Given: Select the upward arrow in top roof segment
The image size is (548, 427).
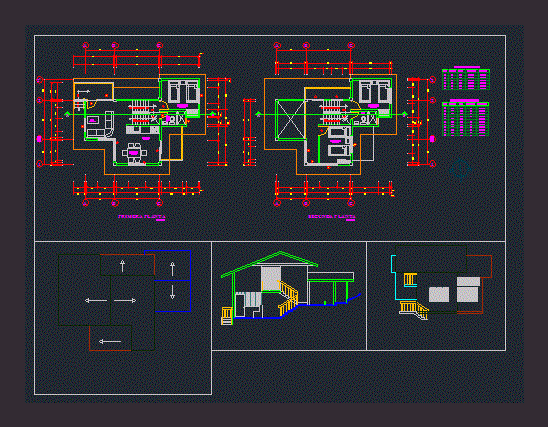Looking at the screenshot, I should (x=122, y=266).
